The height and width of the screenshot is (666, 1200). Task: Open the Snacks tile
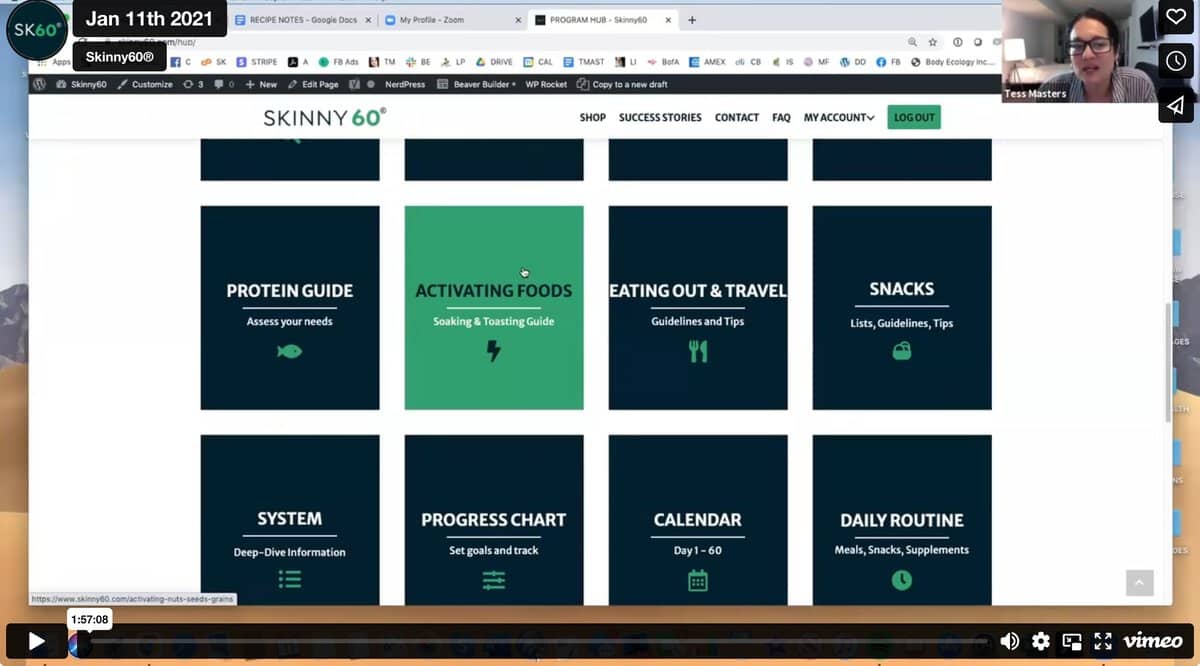[x=902, y=308]
